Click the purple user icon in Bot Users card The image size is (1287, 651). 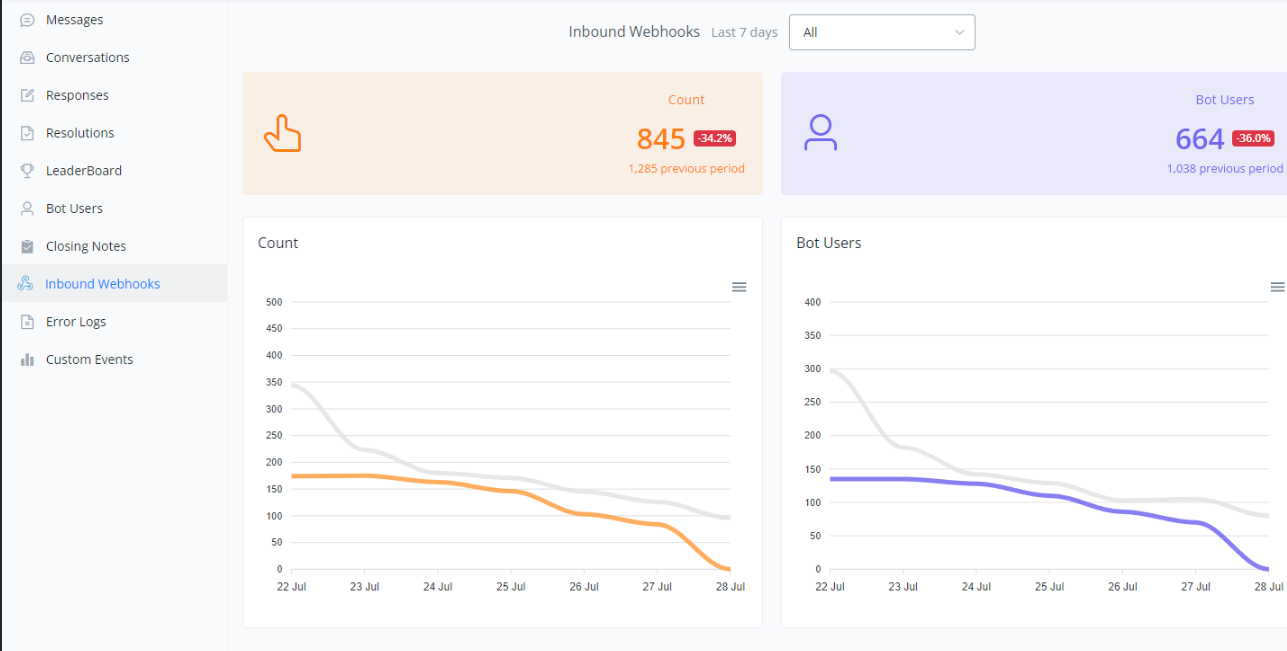click(x=820, y=133)
